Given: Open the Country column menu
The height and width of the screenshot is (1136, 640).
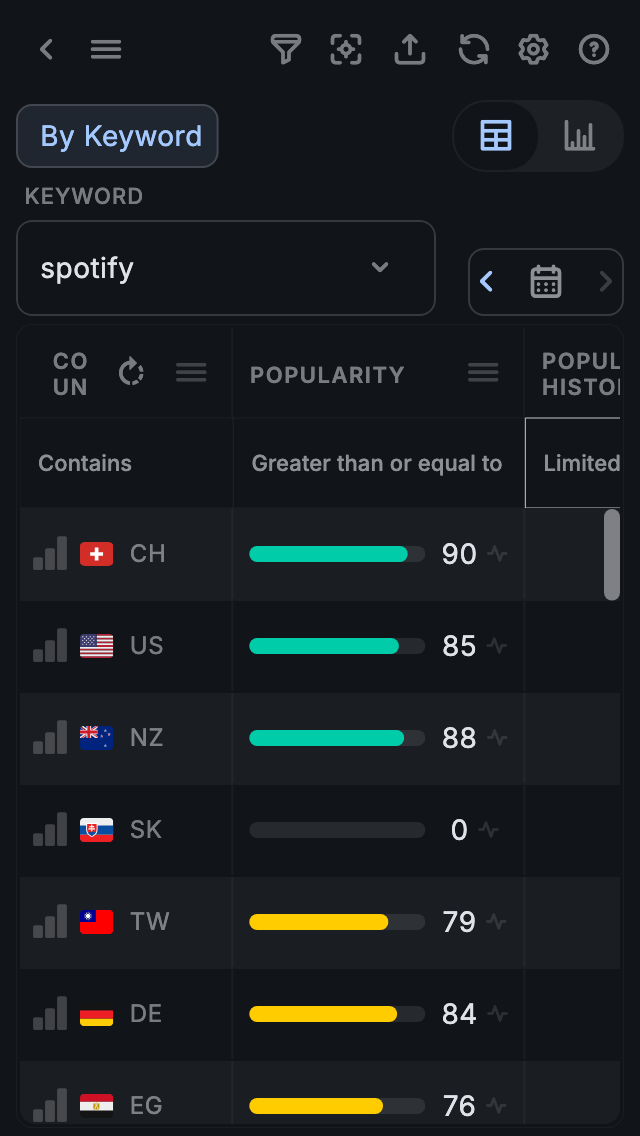Looking at the screenshot, I should point(191,373).
